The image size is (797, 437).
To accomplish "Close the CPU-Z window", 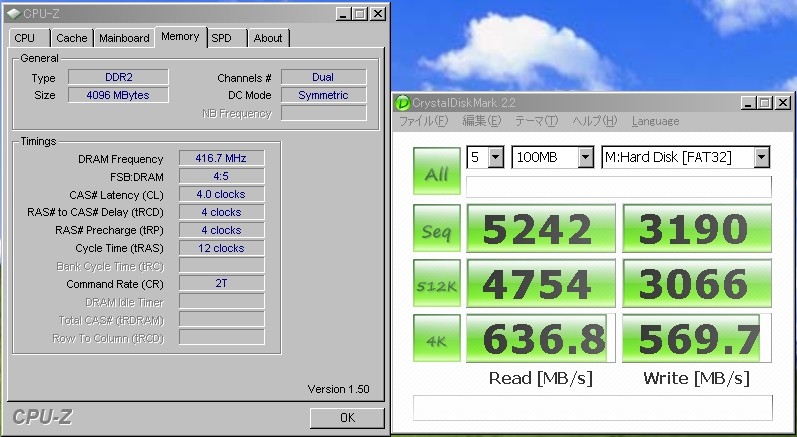I will 377,14.
